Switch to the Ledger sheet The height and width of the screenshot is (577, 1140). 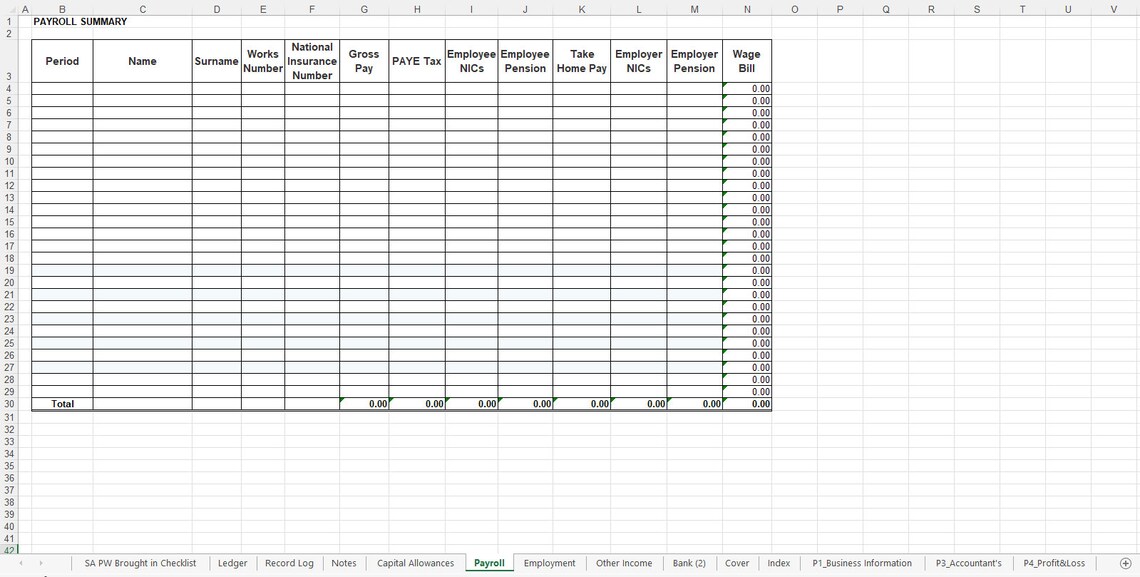232,563
